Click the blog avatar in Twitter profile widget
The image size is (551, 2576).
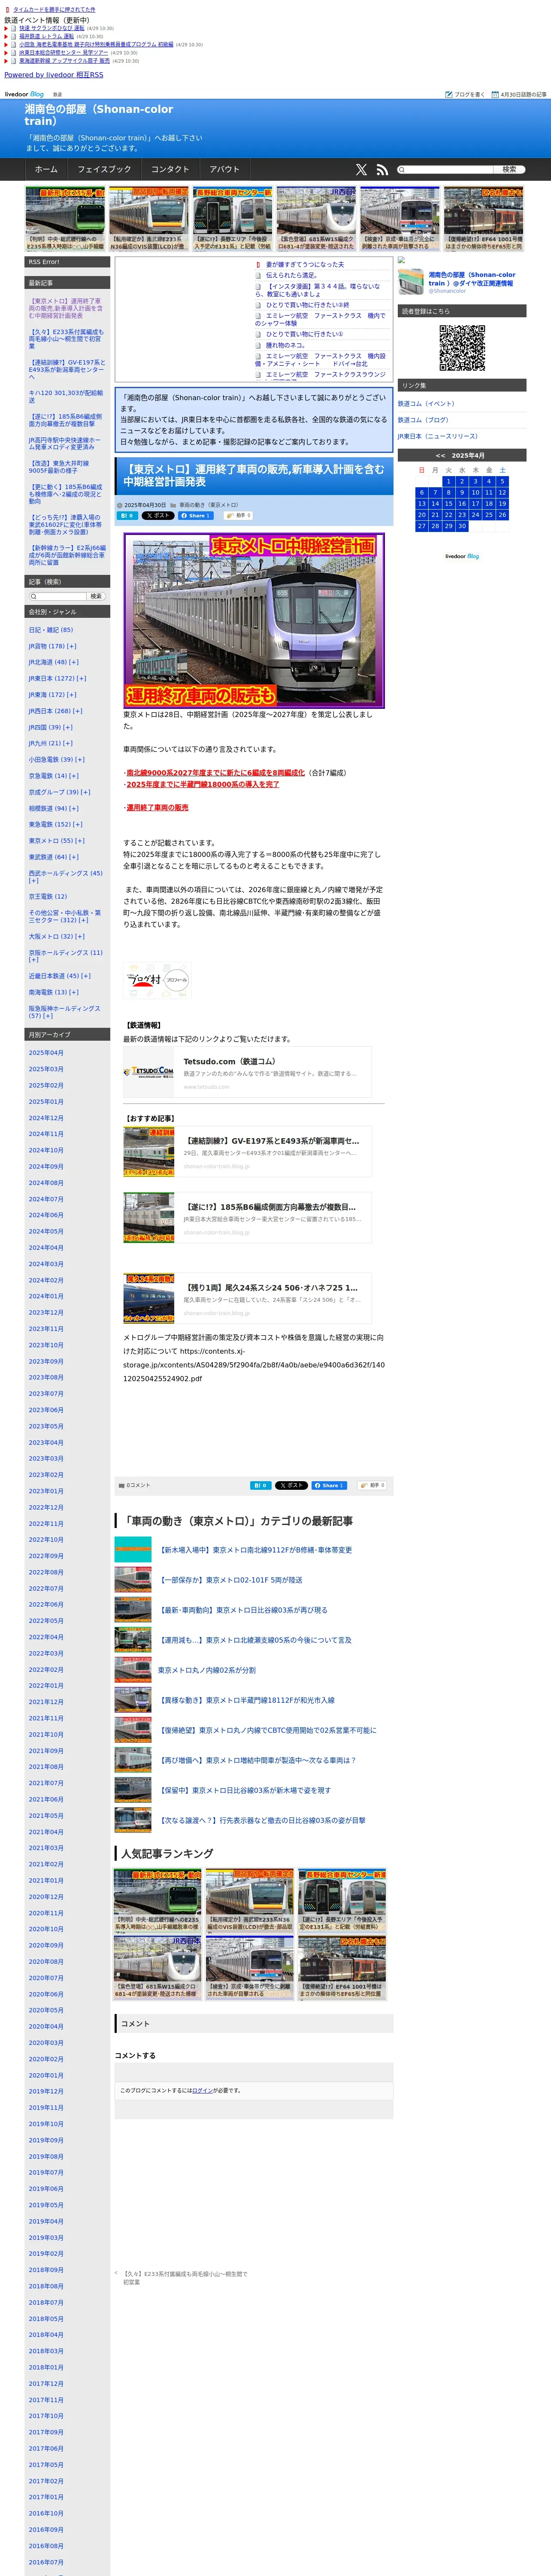click(x=411, y=281)
